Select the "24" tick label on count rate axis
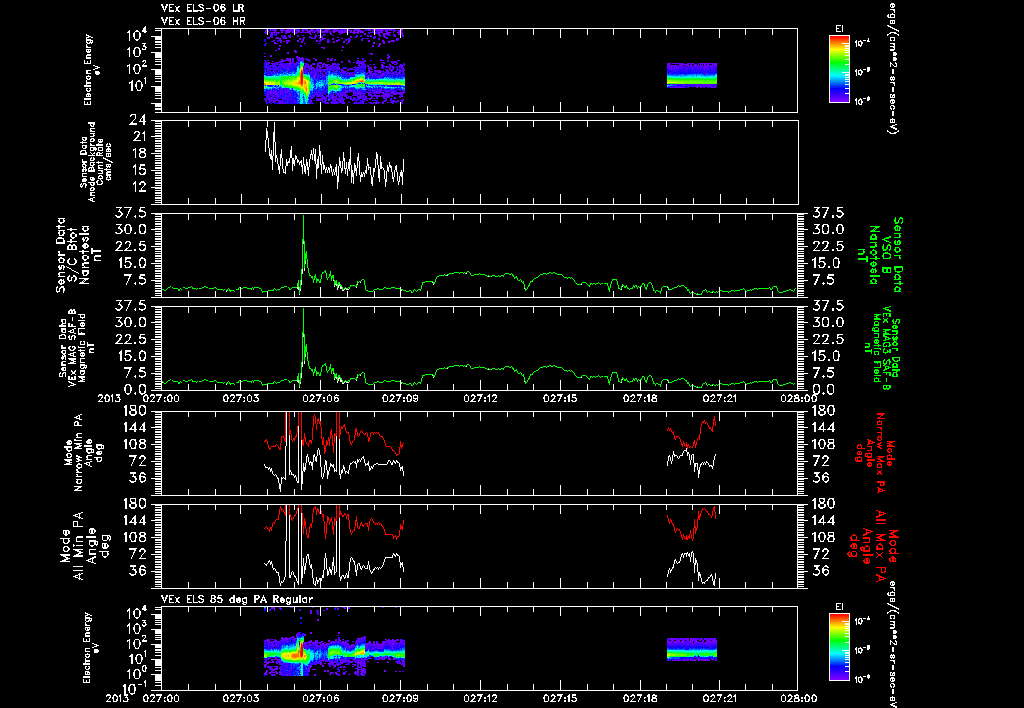Image resolution: width=1024 pixels, height=708 pixels. (x=138, y=120)
